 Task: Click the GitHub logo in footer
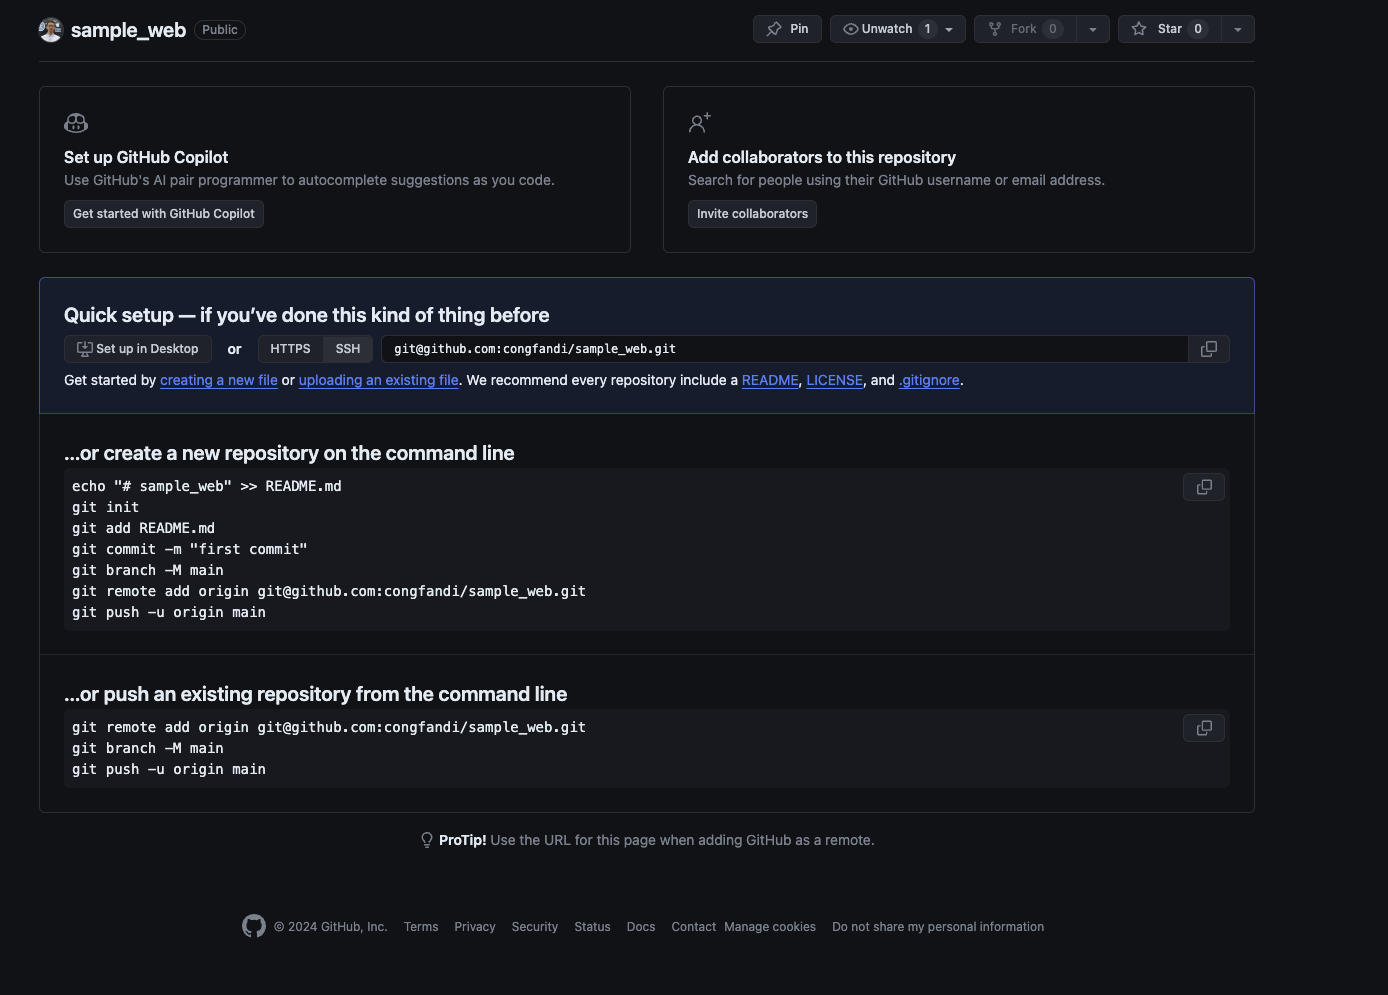click(x=254, y=927)
